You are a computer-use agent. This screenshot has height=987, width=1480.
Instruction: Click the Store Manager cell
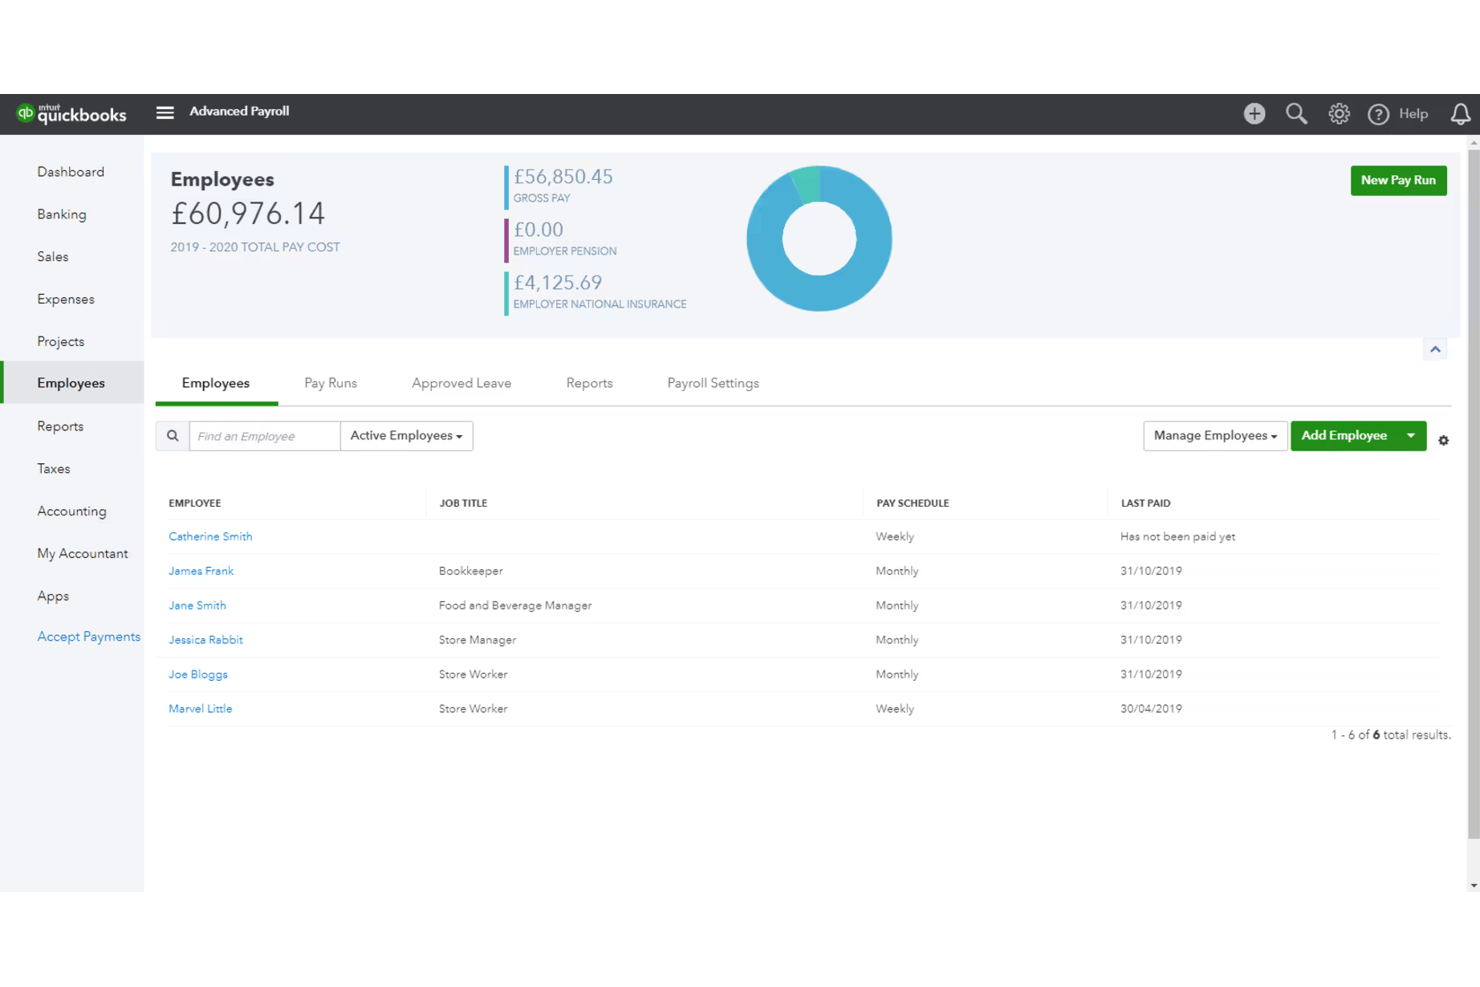(478, 640)
